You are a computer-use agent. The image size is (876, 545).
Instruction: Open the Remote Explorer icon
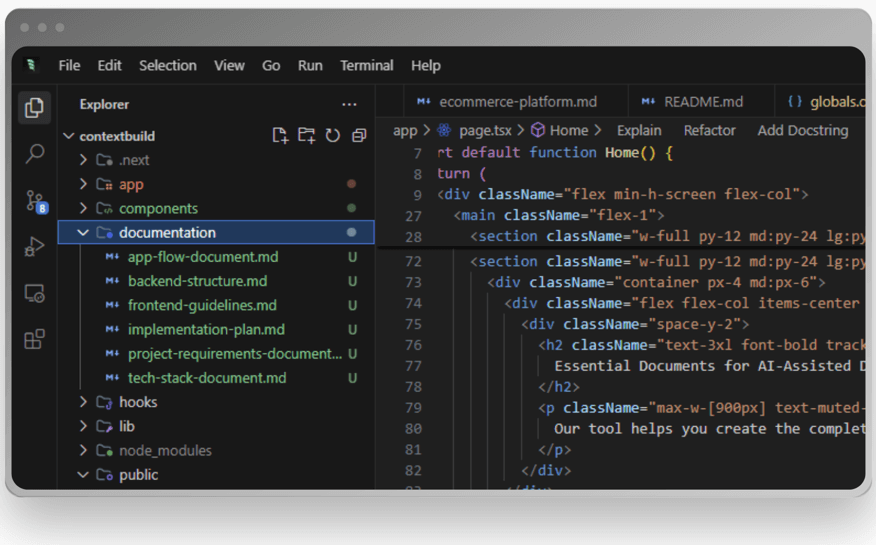[35, 293]
